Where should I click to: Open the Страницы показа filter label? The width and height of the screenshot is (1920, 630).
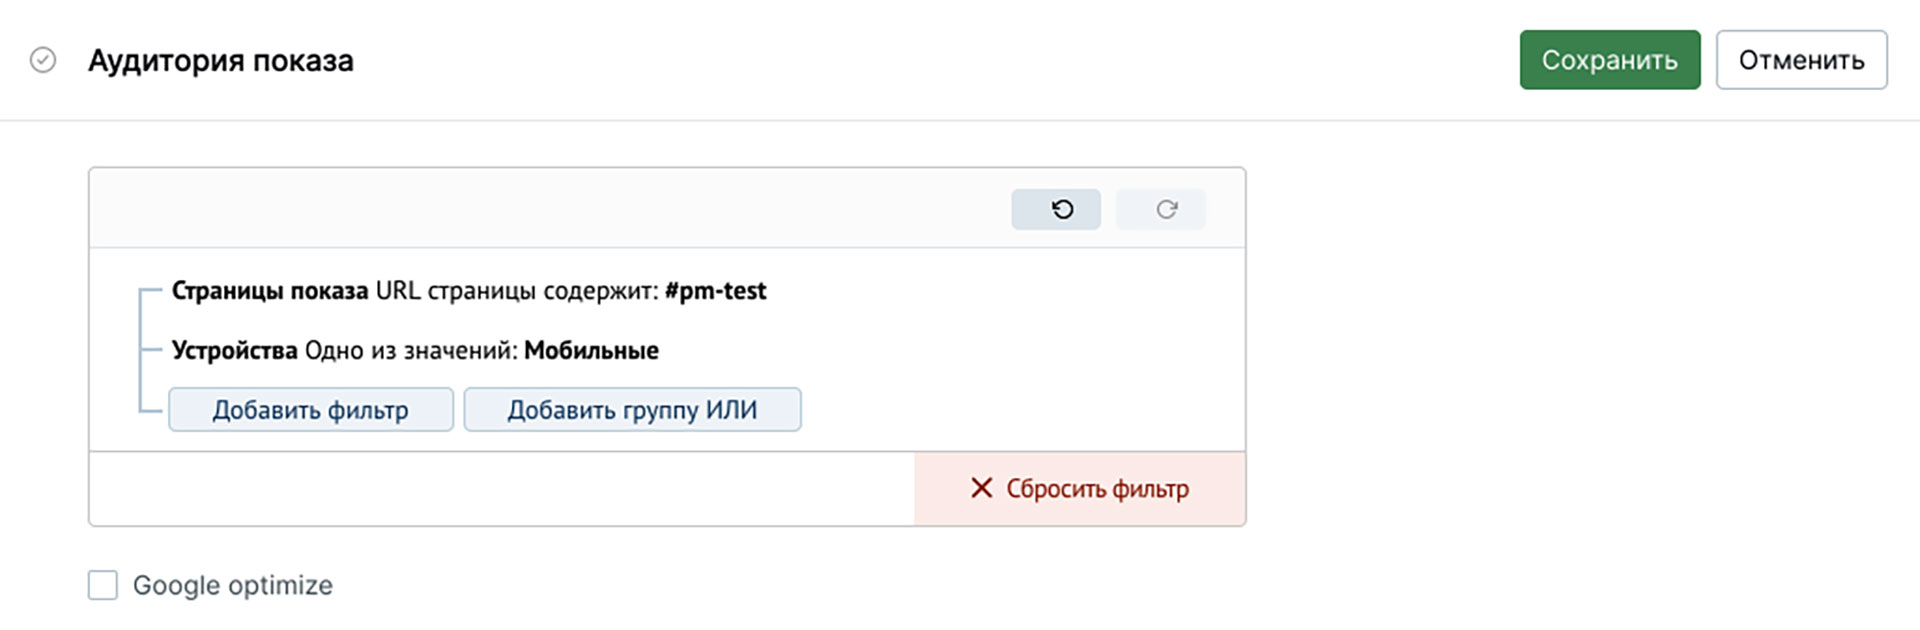[270, 291]
